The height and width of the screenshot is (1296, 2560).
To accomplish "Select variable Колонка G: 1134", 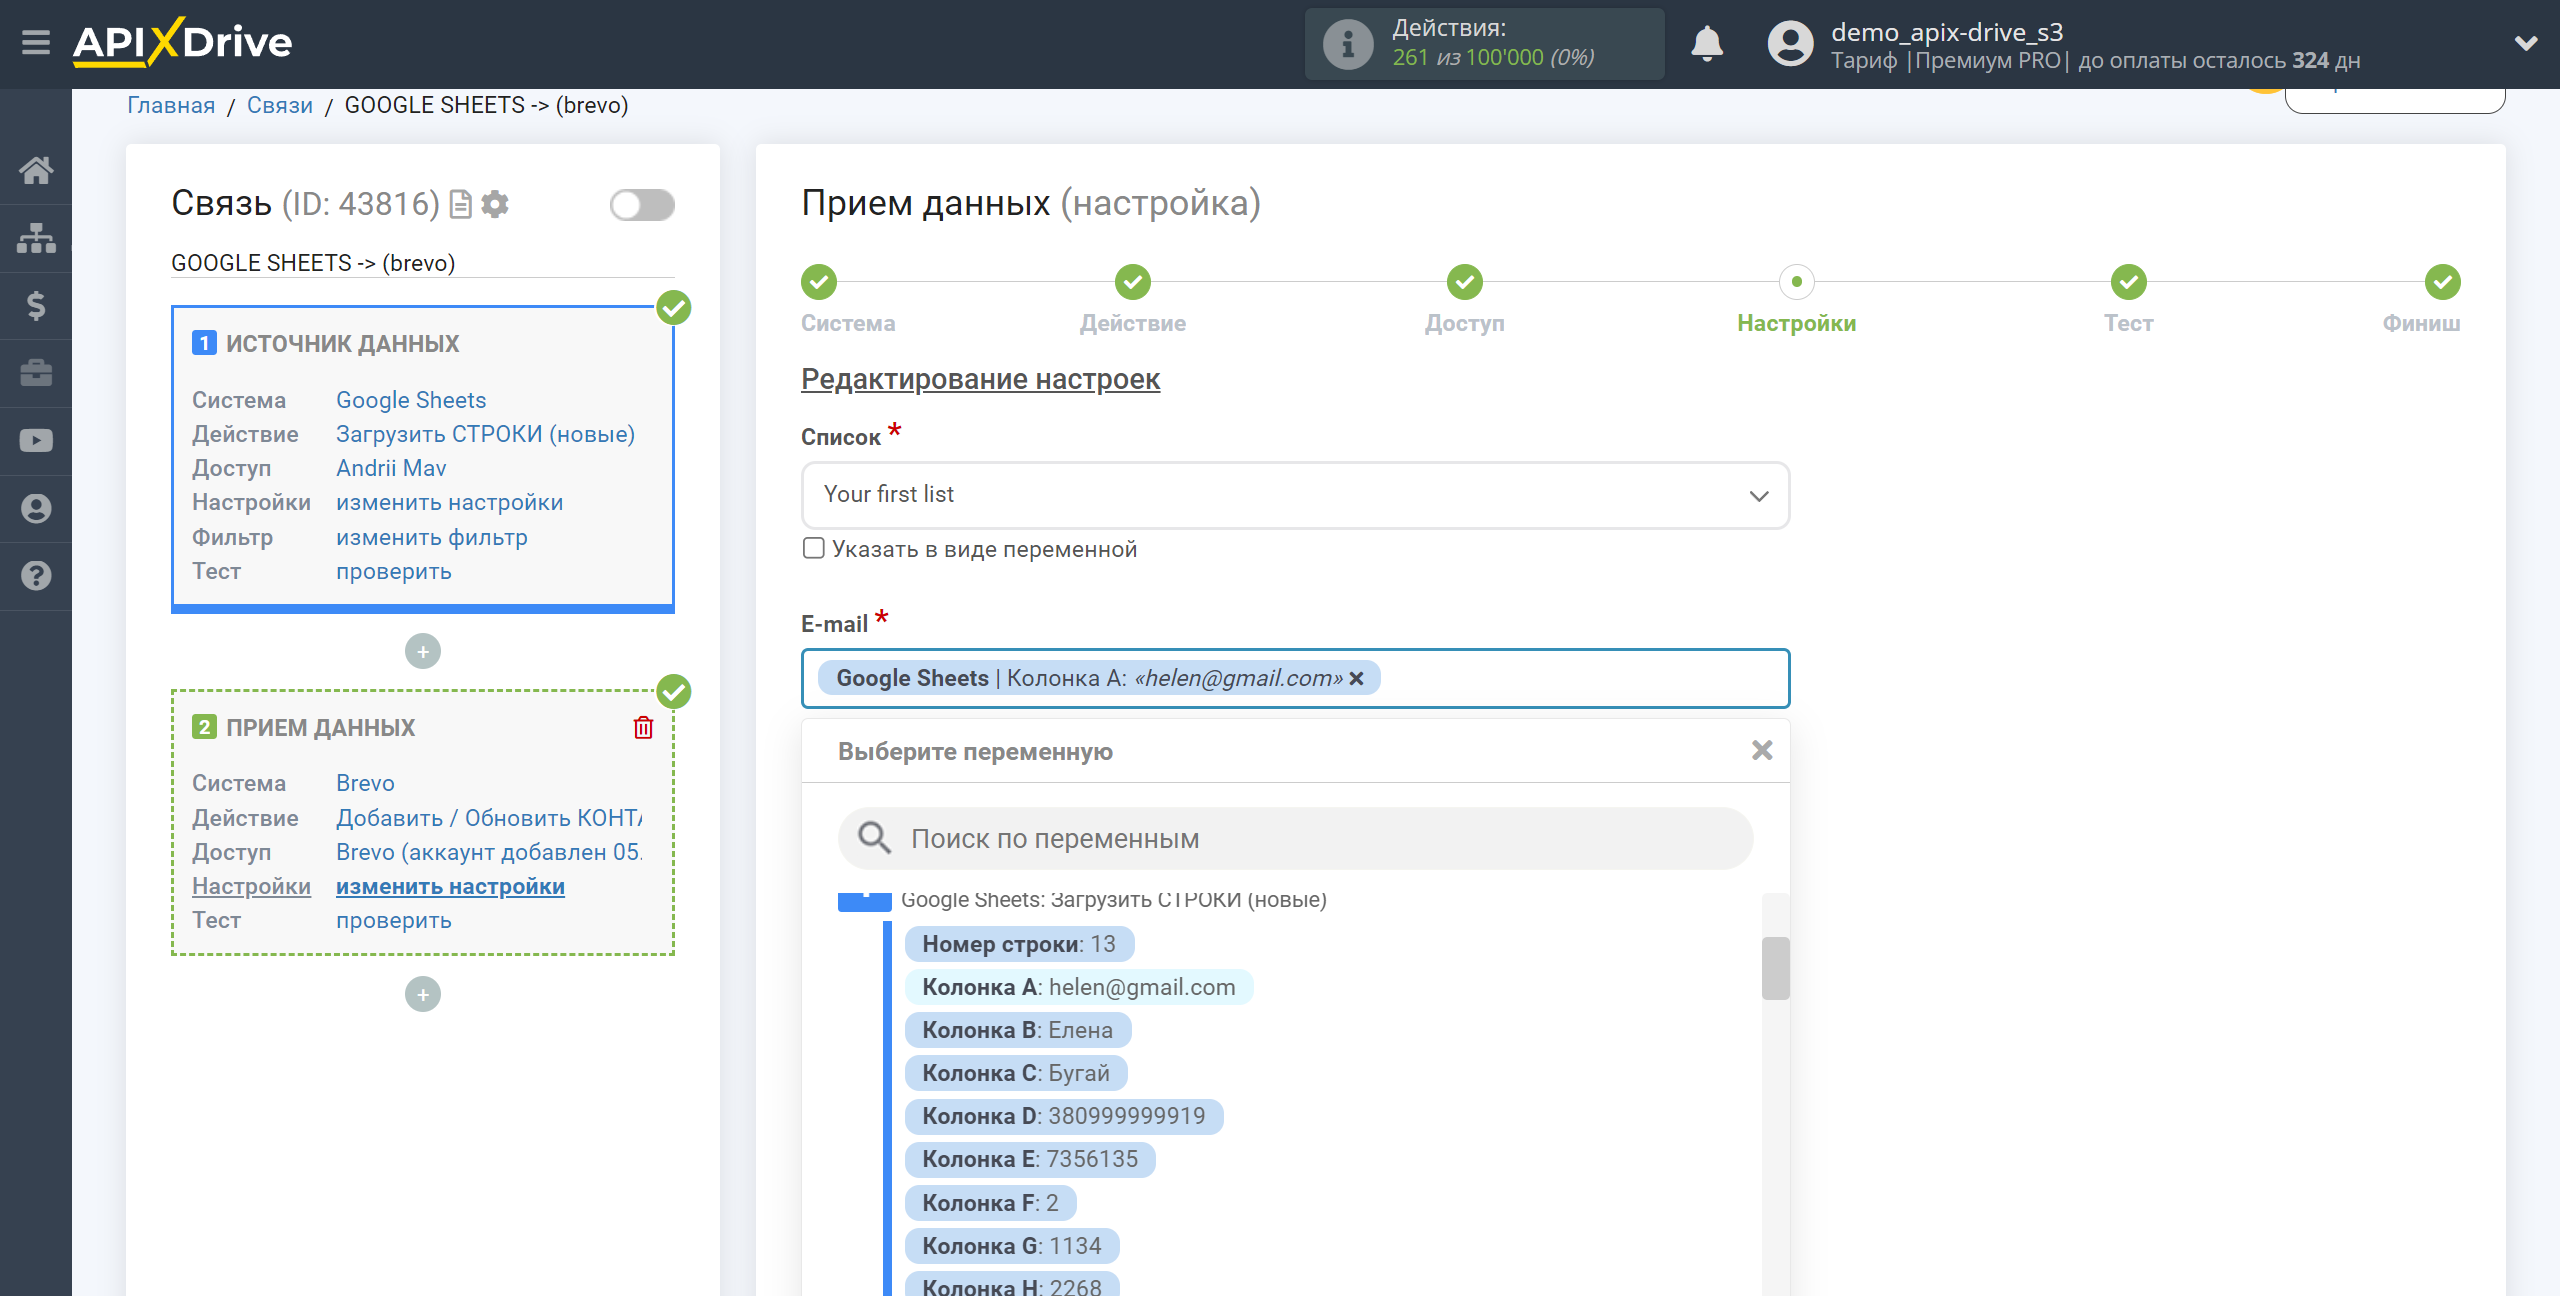I will 1012,1246.
